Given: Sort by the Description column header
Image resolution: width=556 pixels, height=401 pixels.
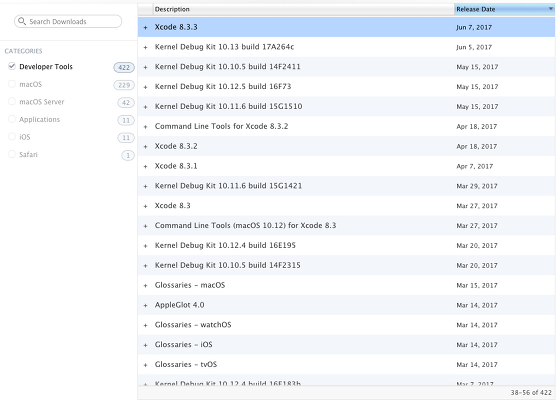Looking at the screenshot, I should [304, 9].
